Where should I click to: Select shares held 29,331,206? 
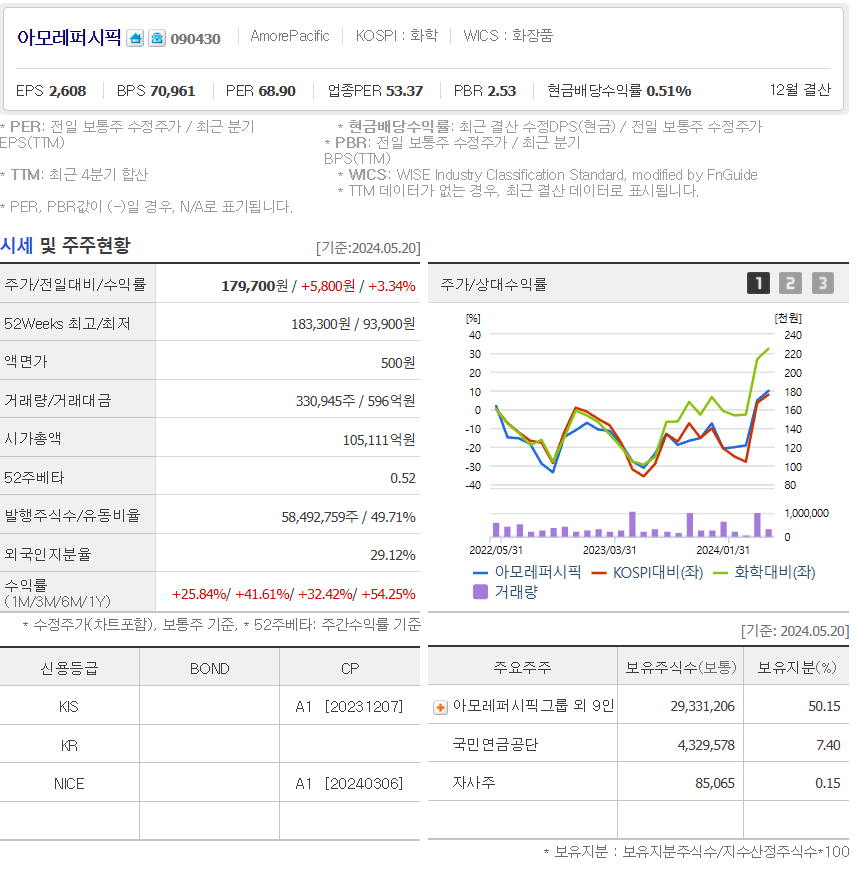tap(702, 706)
